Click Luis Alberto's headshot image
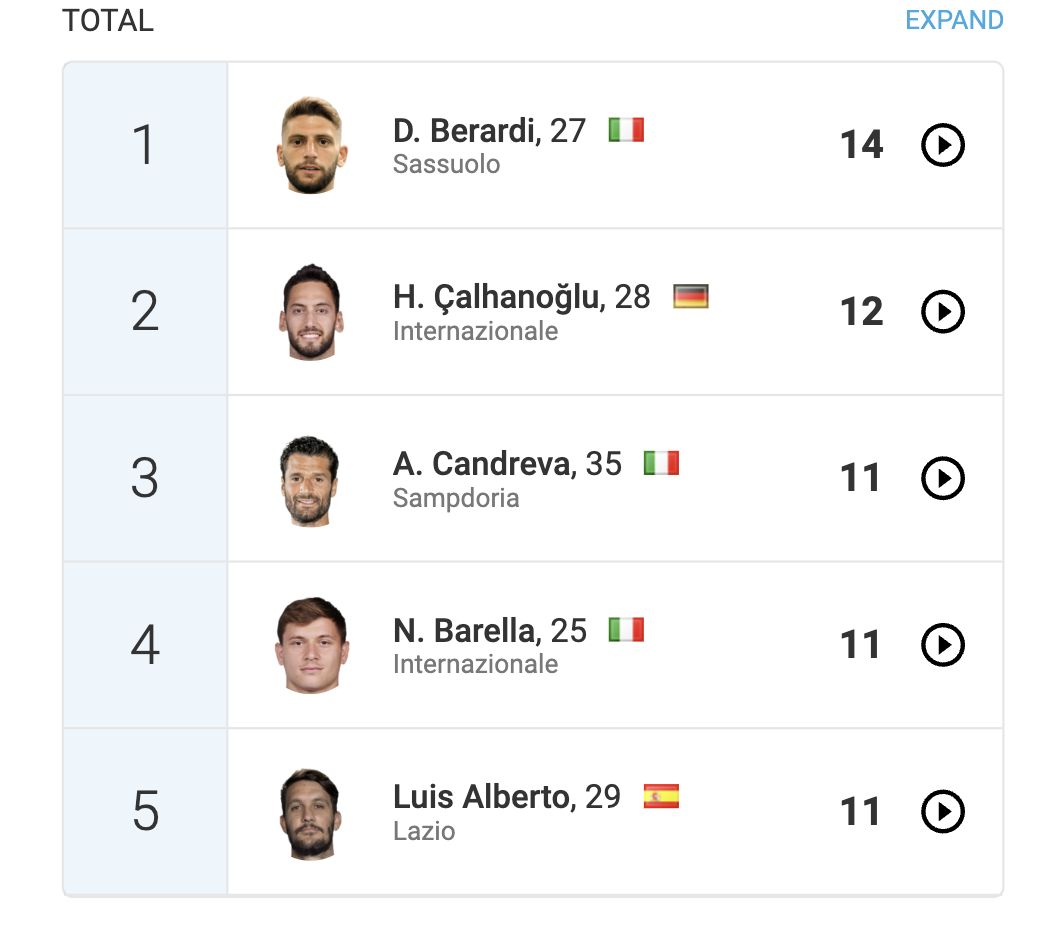Screen dimensions: 1048x932 tap(311, 814)
